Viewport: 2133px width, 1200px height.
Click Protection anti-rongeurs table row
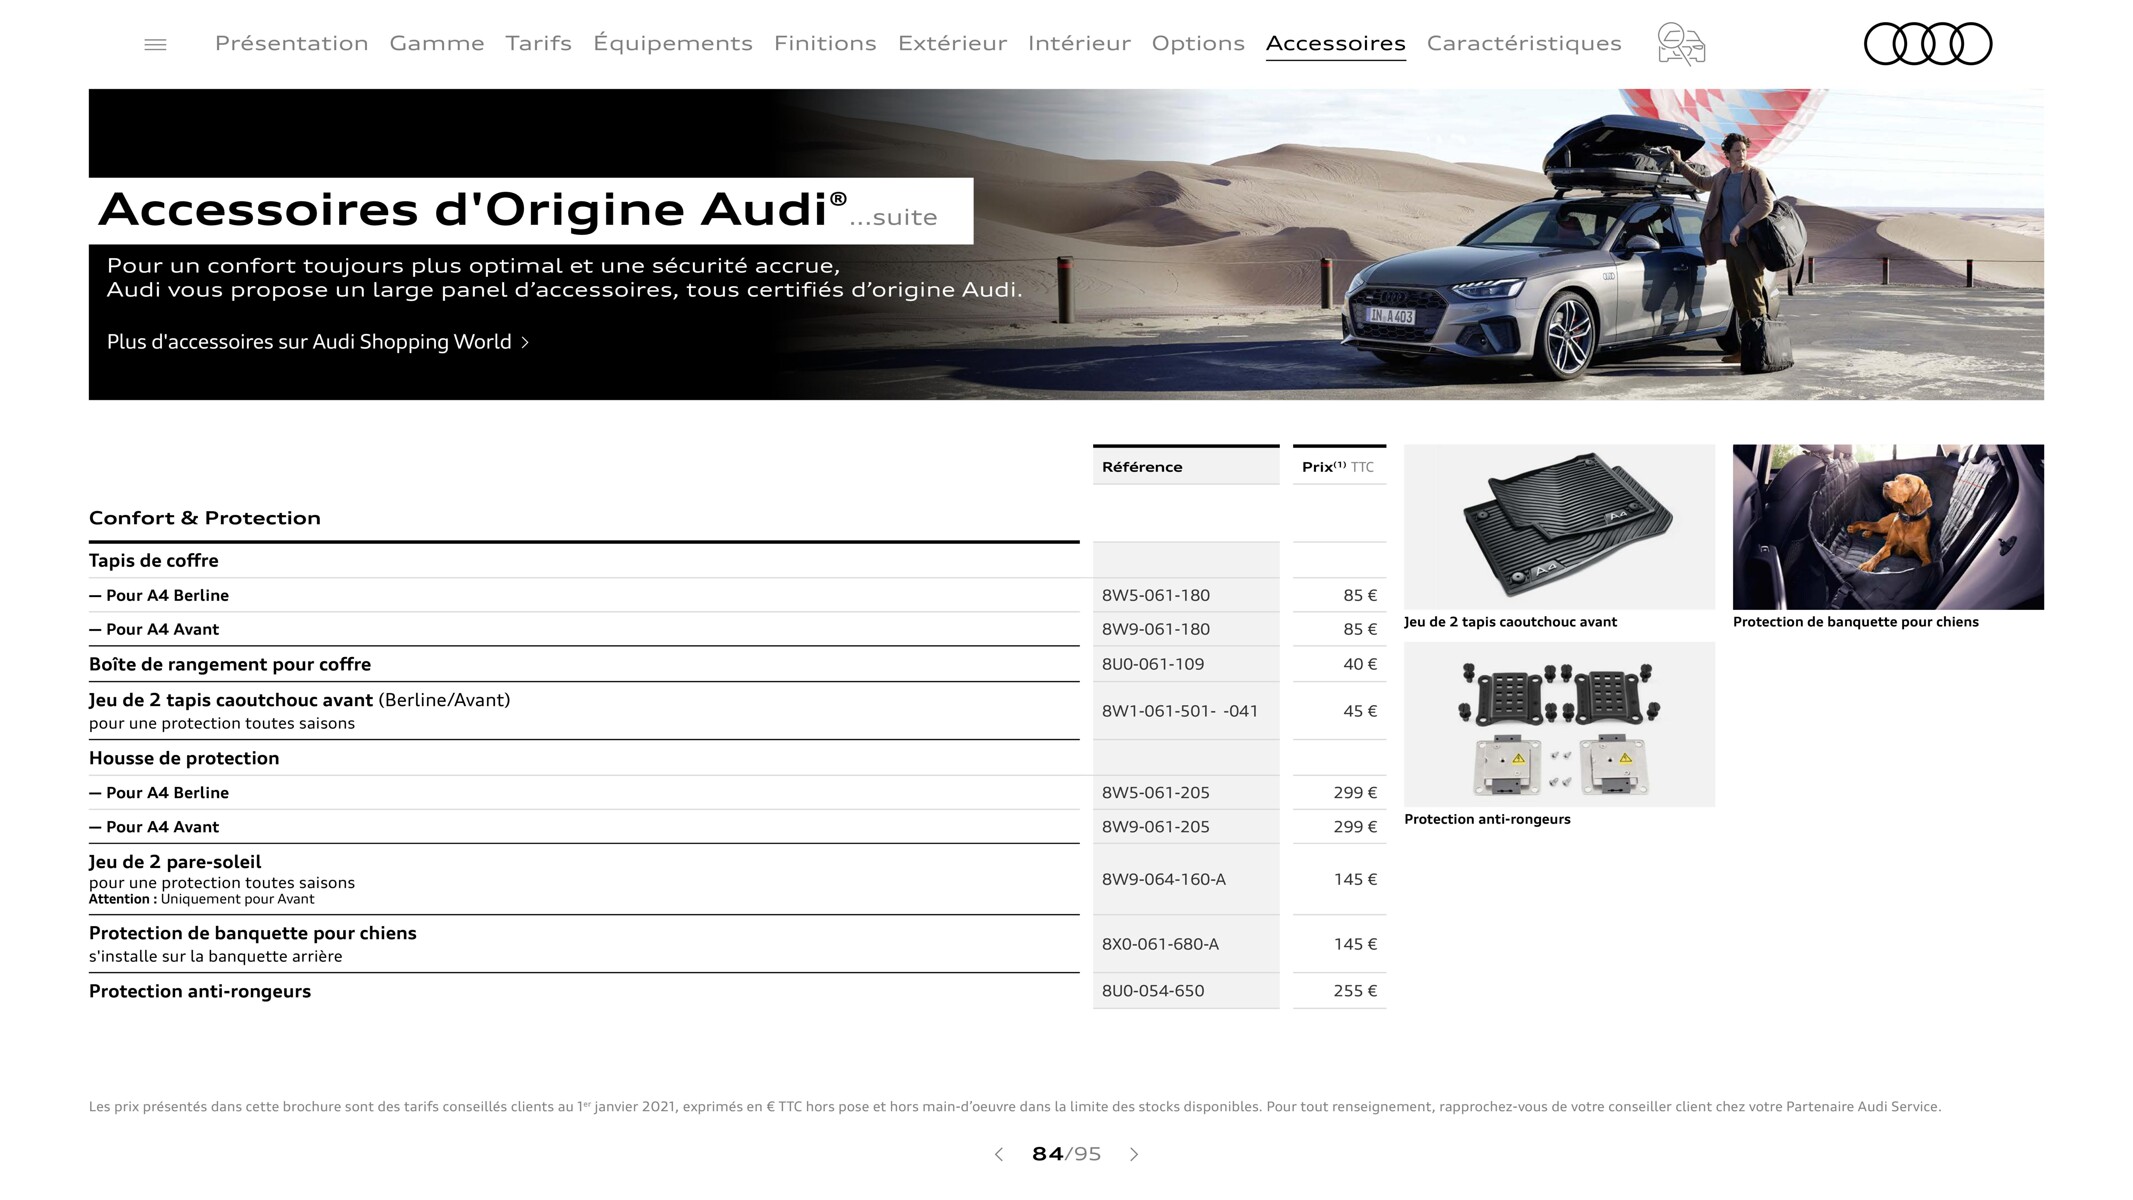(x=584, y=991)
